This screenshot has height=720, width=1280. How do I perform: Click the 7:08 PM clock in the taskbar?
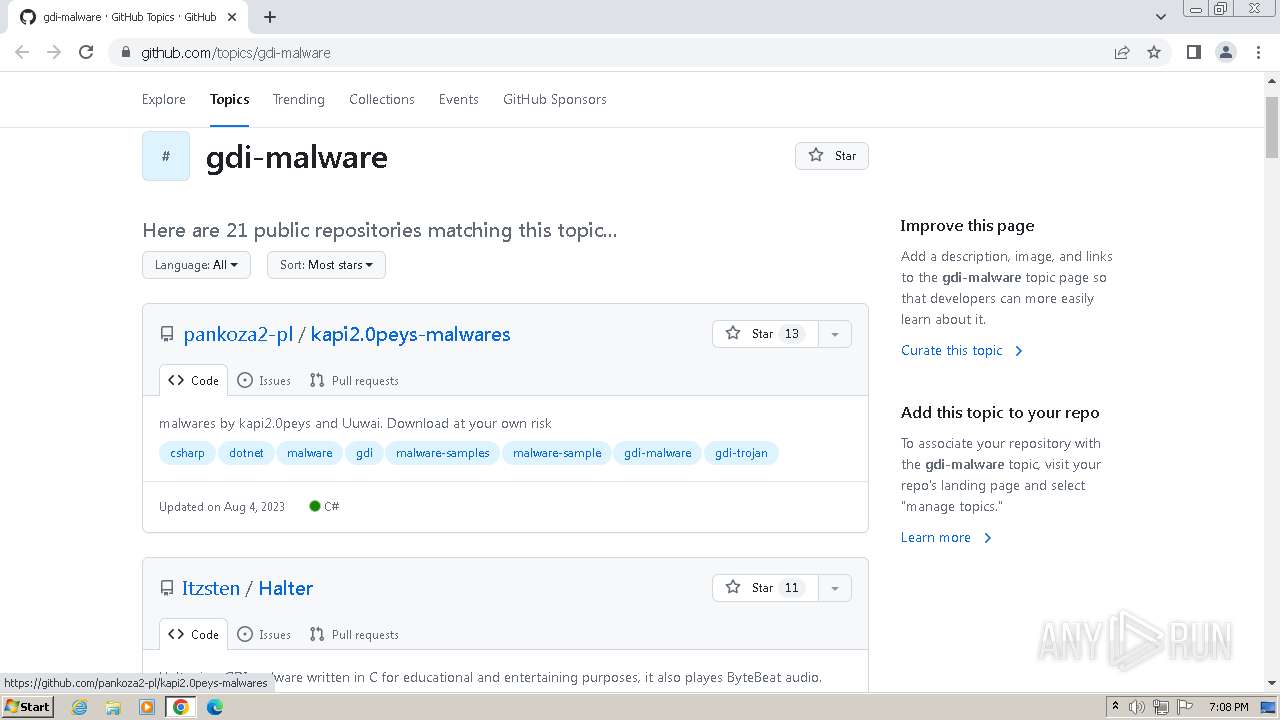click(1228, 707)
